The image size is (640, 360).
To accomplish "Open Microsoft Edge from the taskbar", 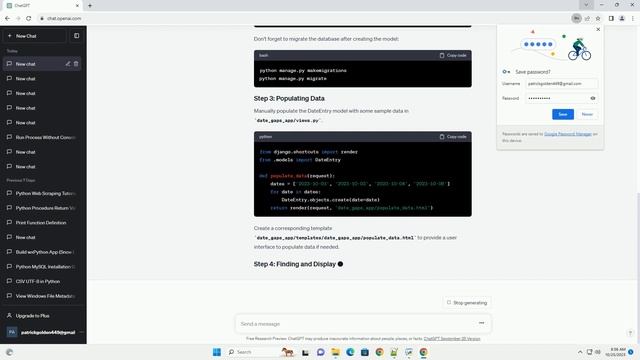I will 350,352.
